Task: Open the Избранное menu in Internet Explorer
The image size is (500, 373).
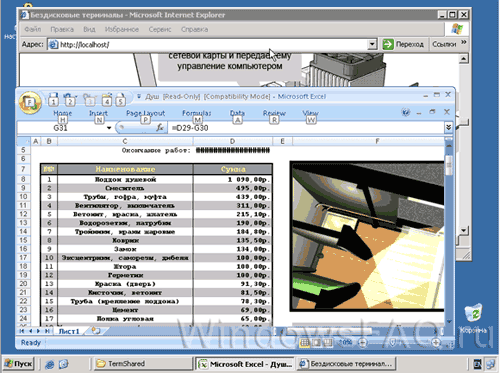Action: (x=122, y=29)
